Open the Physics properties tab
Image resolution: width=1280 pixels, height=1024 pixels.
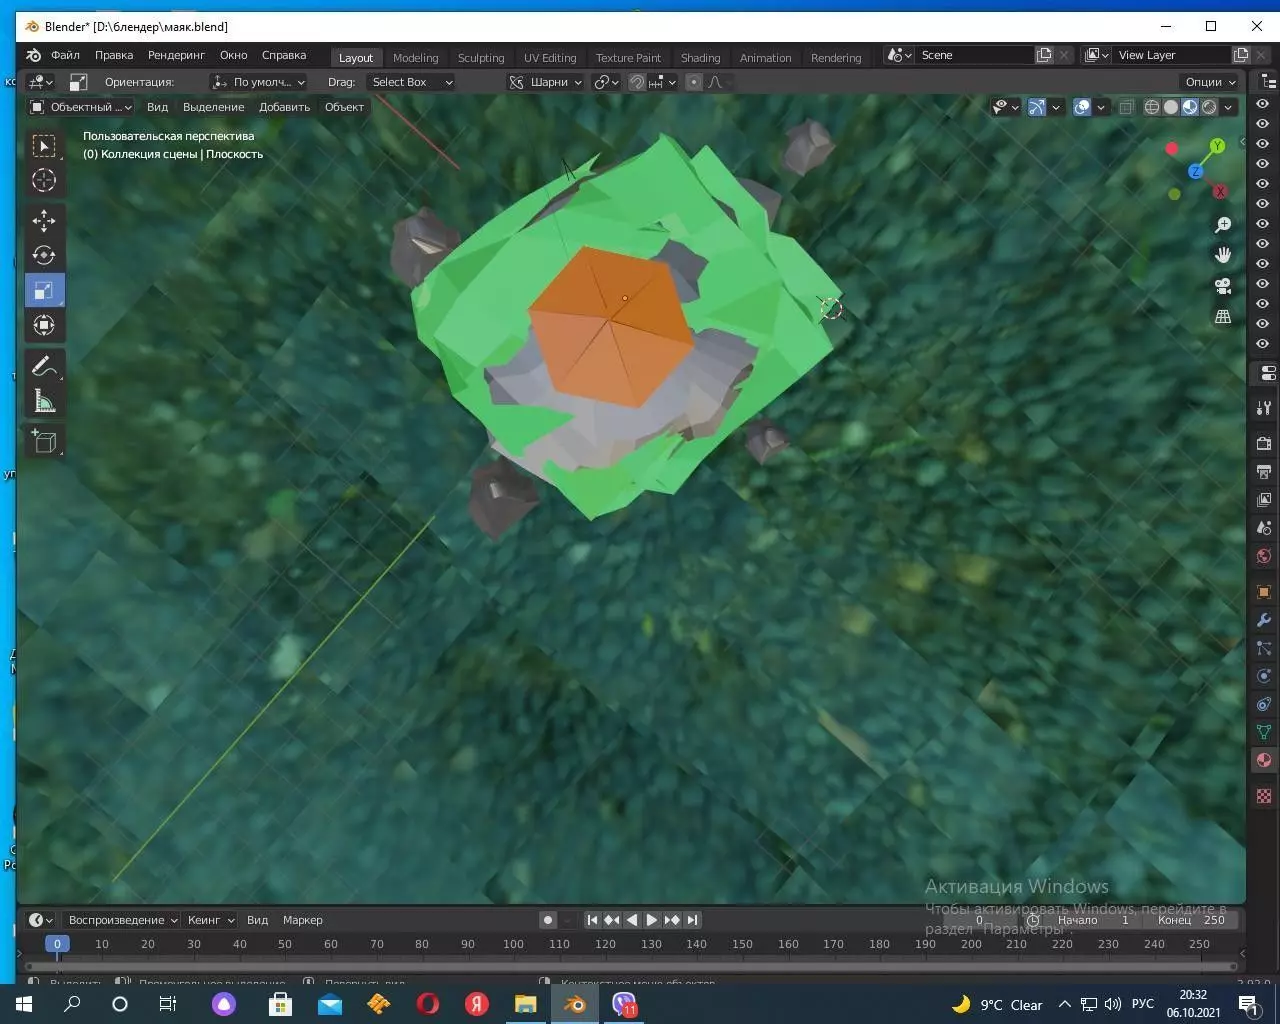pyautogui.click(x=1264, y=676)
